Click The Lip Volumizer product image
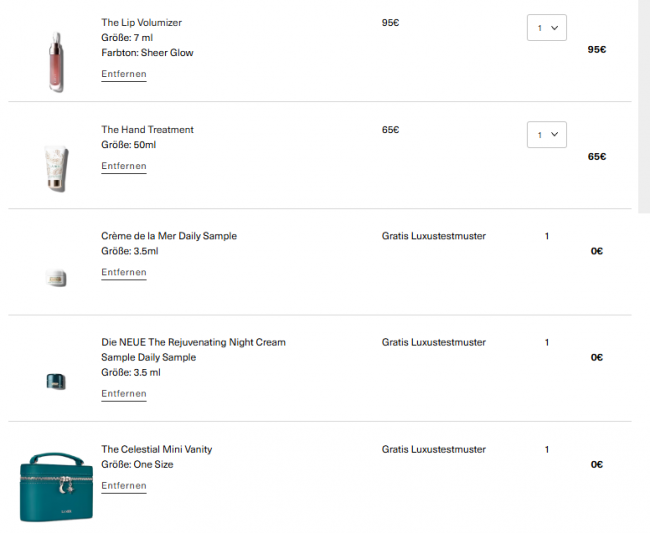 coord(55,62)
